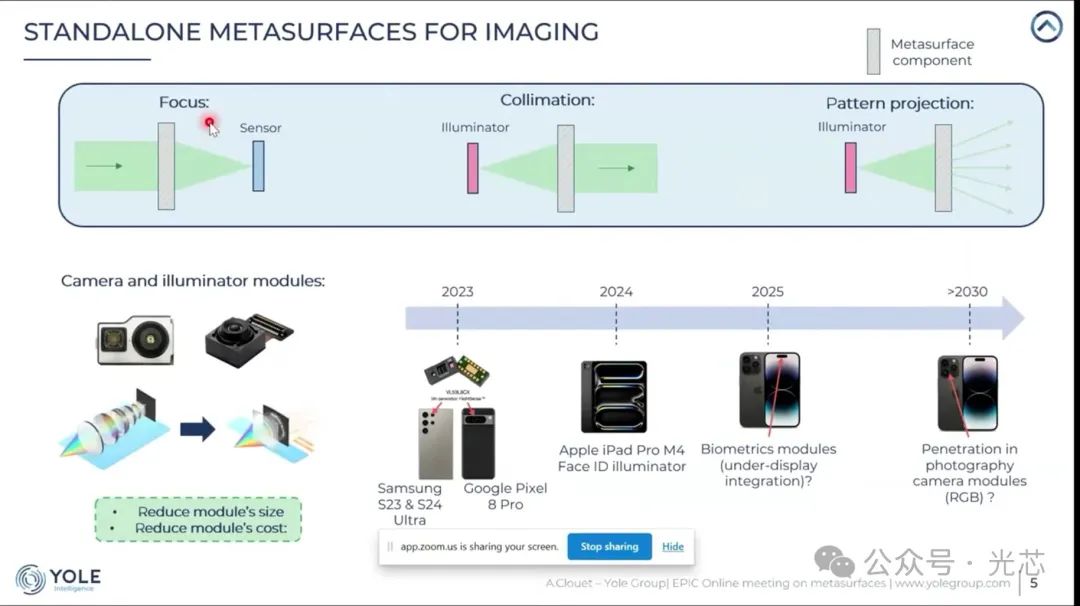
Task: Click the Metasurface component legend swatch
Action: point(873,51)
